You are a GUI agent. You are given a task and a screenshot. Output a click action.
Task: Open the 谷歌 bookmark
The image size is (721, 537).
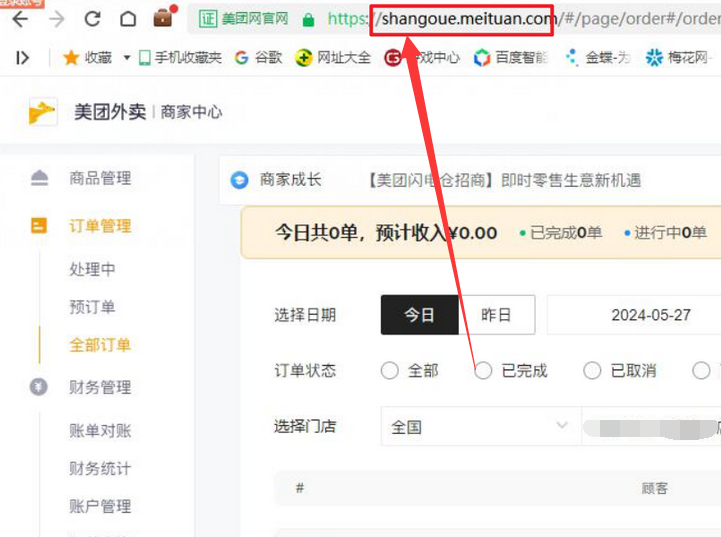258,57
